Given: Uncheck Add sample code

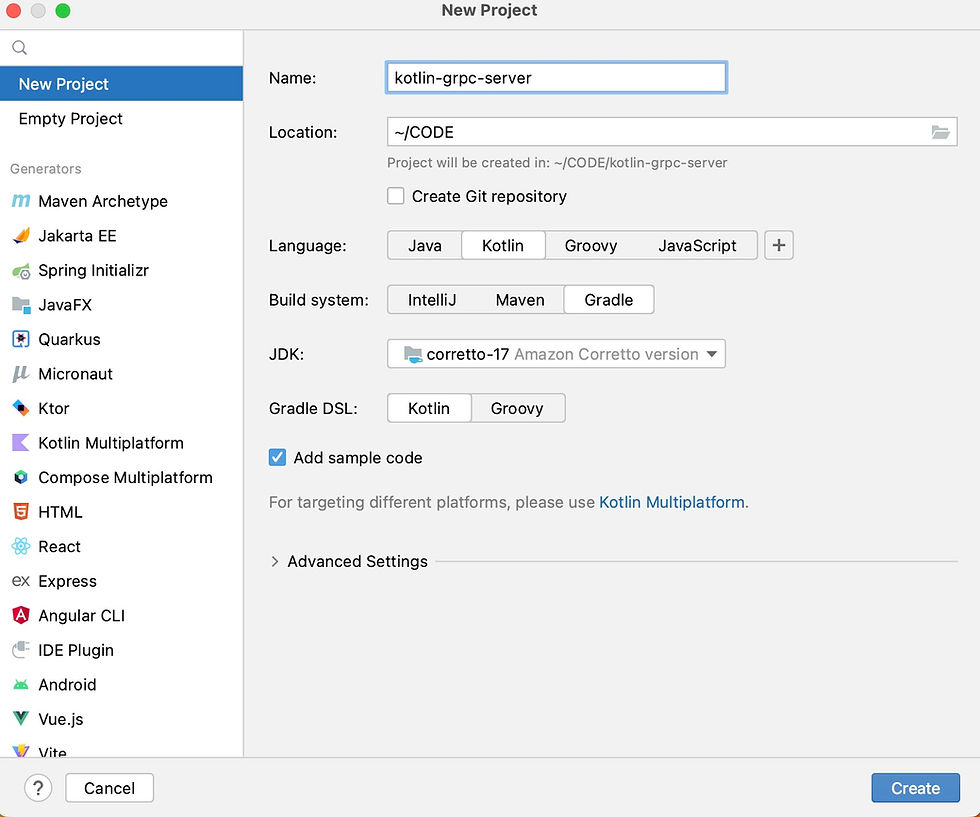Looking at the screenshot, I should click(x=278, y=458).
